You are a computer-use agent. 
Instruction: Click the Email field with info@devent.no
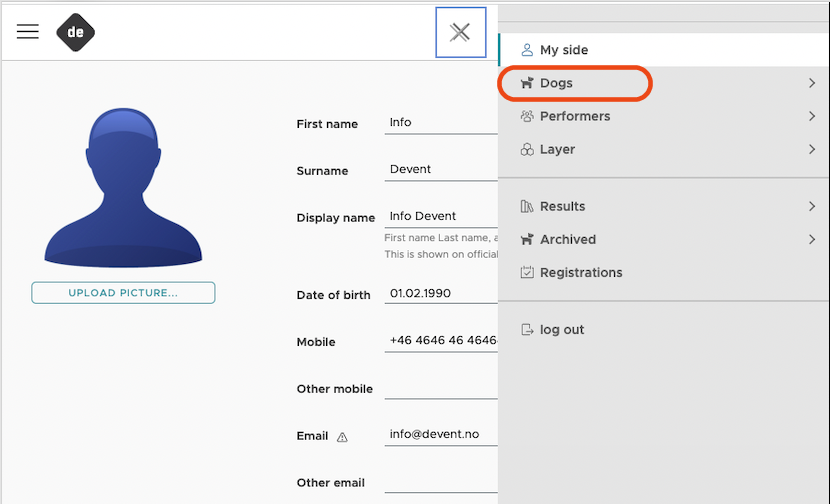(x=441, y=435)
